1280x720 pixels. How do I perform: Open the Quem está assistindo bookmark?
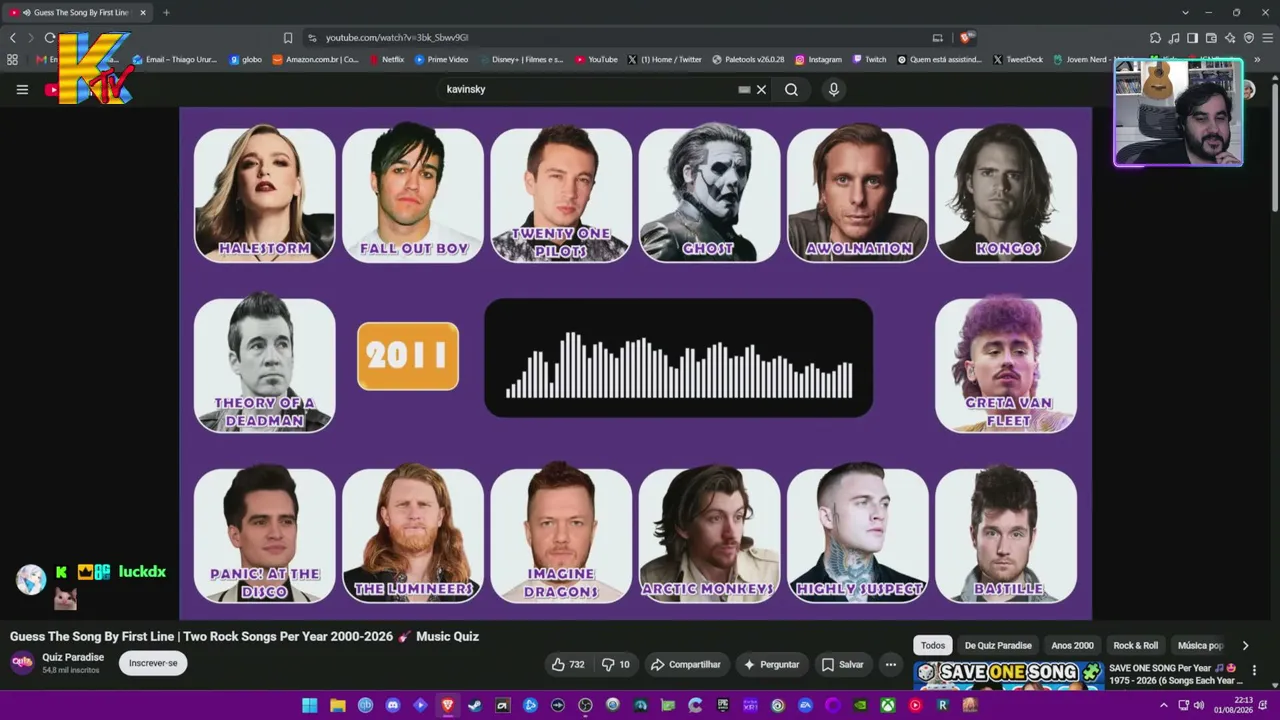click(x=940, y=60)
